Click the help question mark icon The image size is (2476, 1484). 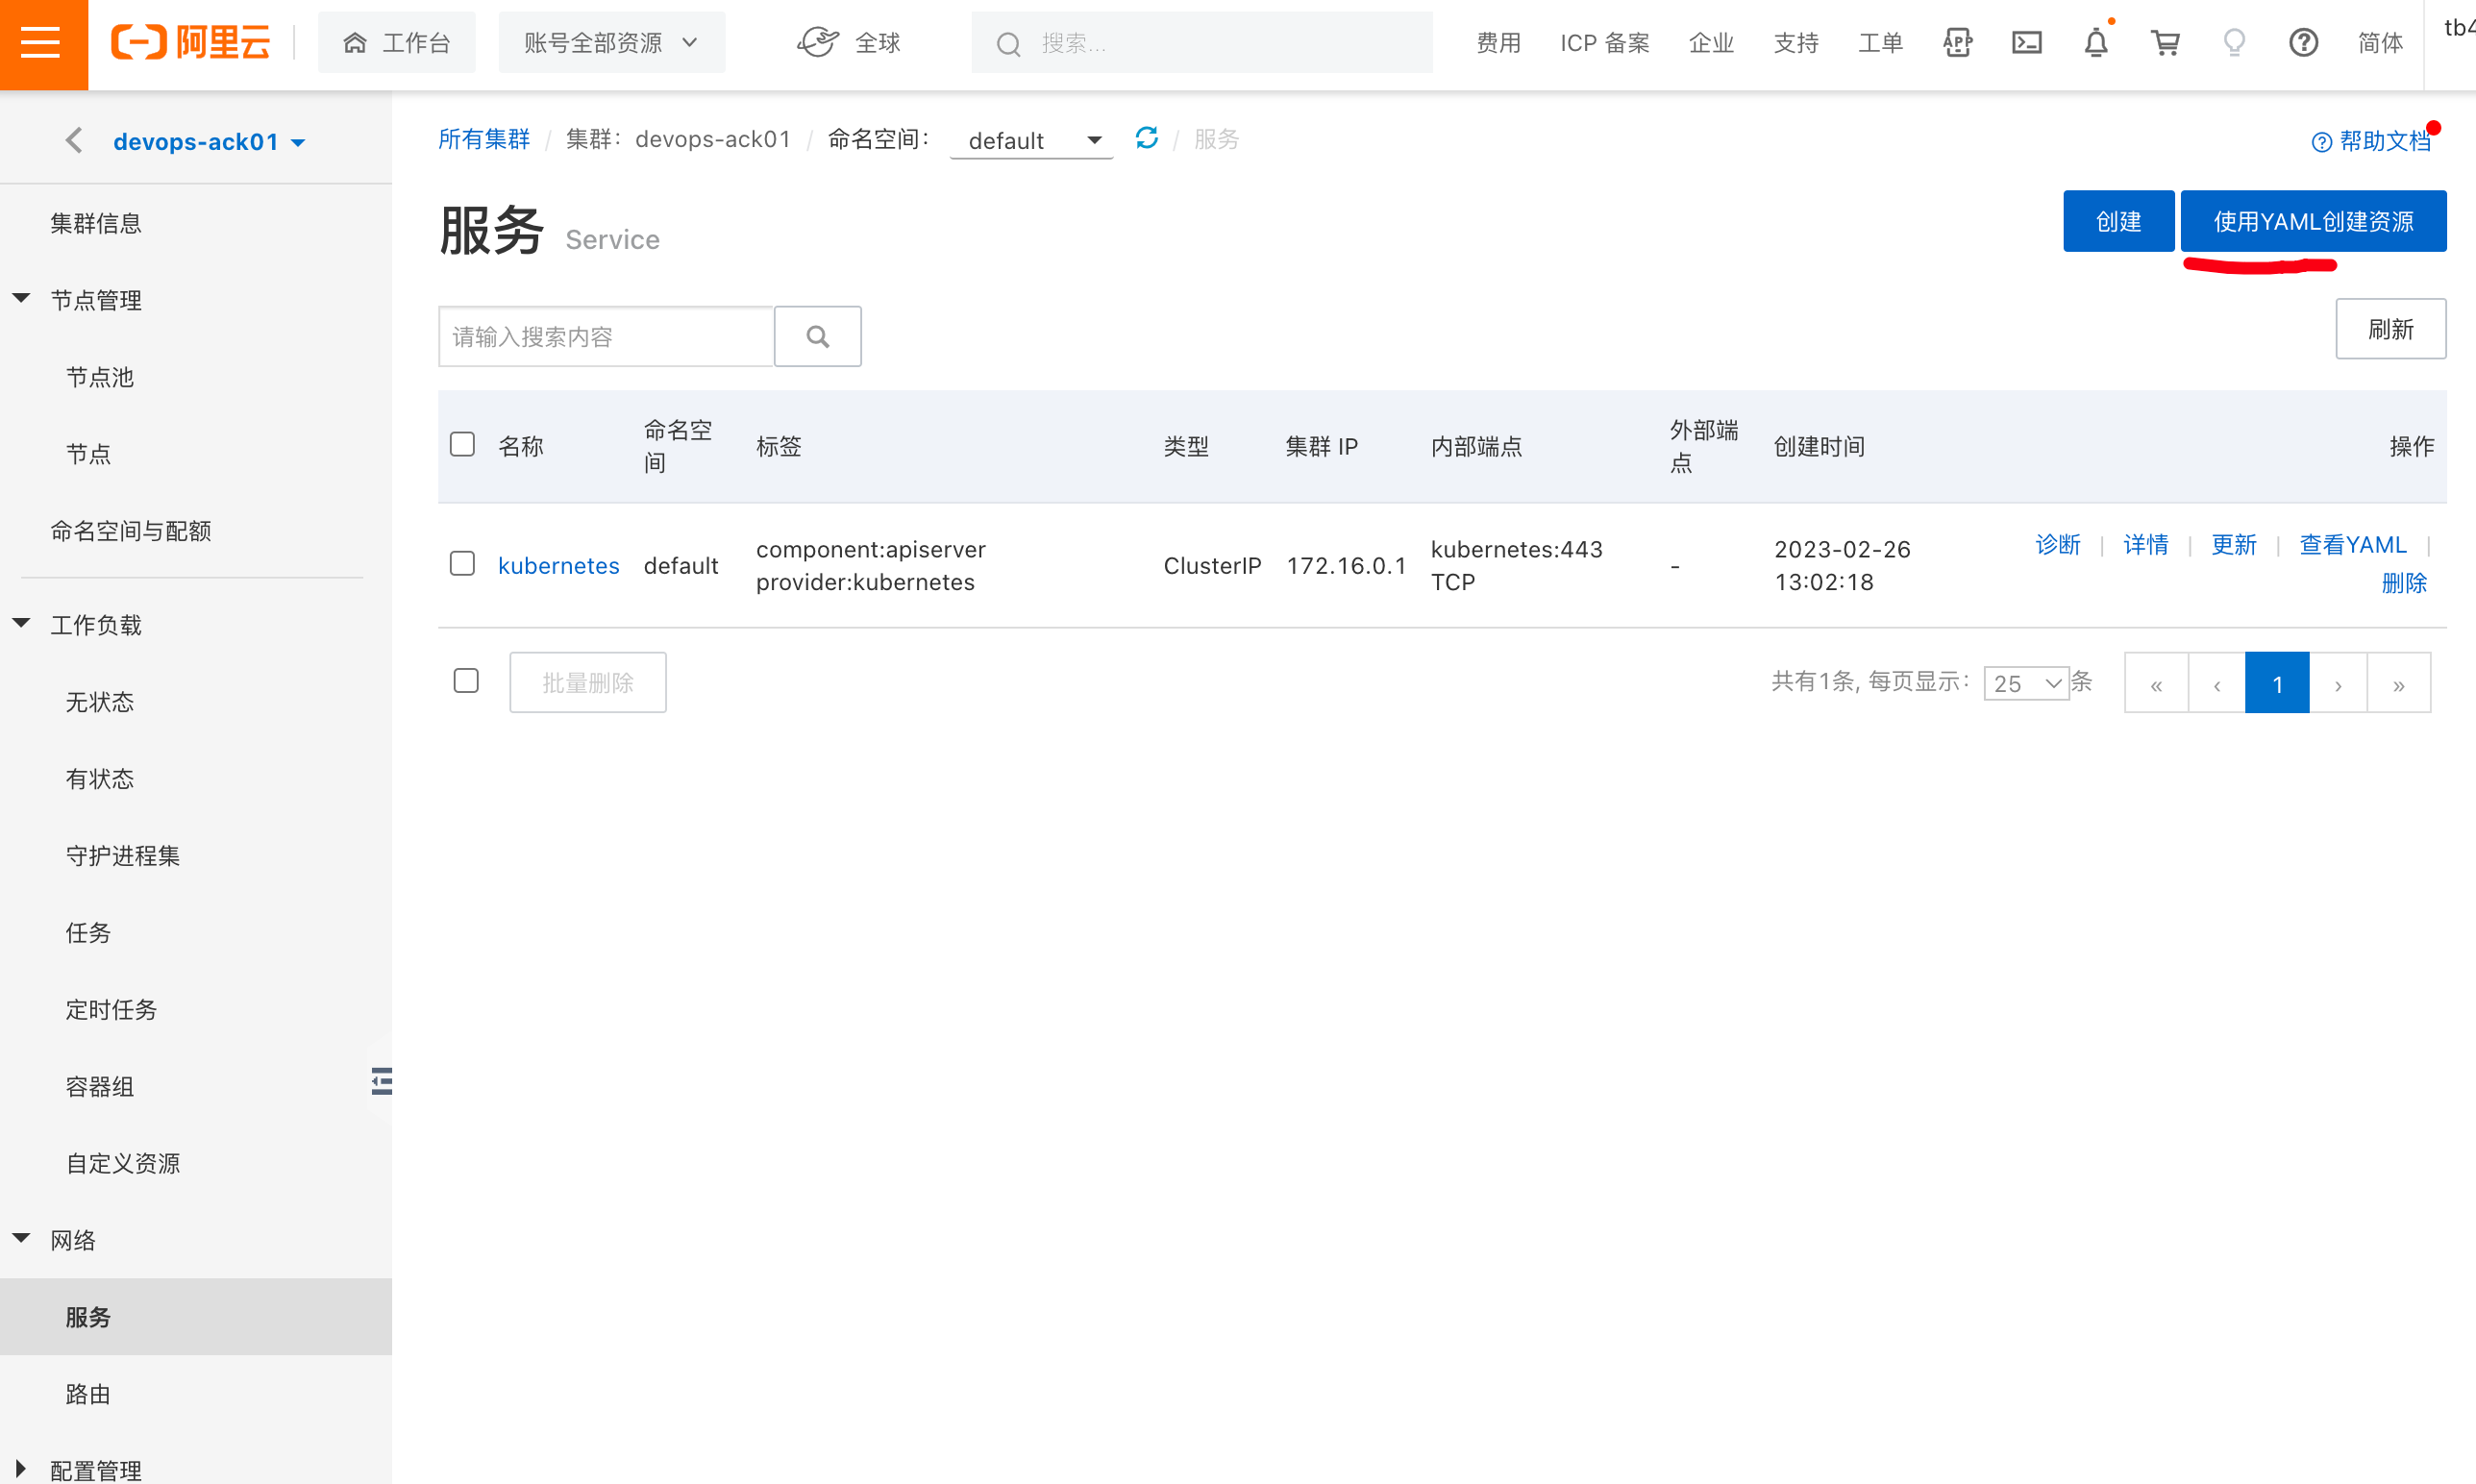click(x=2303, y=43)
